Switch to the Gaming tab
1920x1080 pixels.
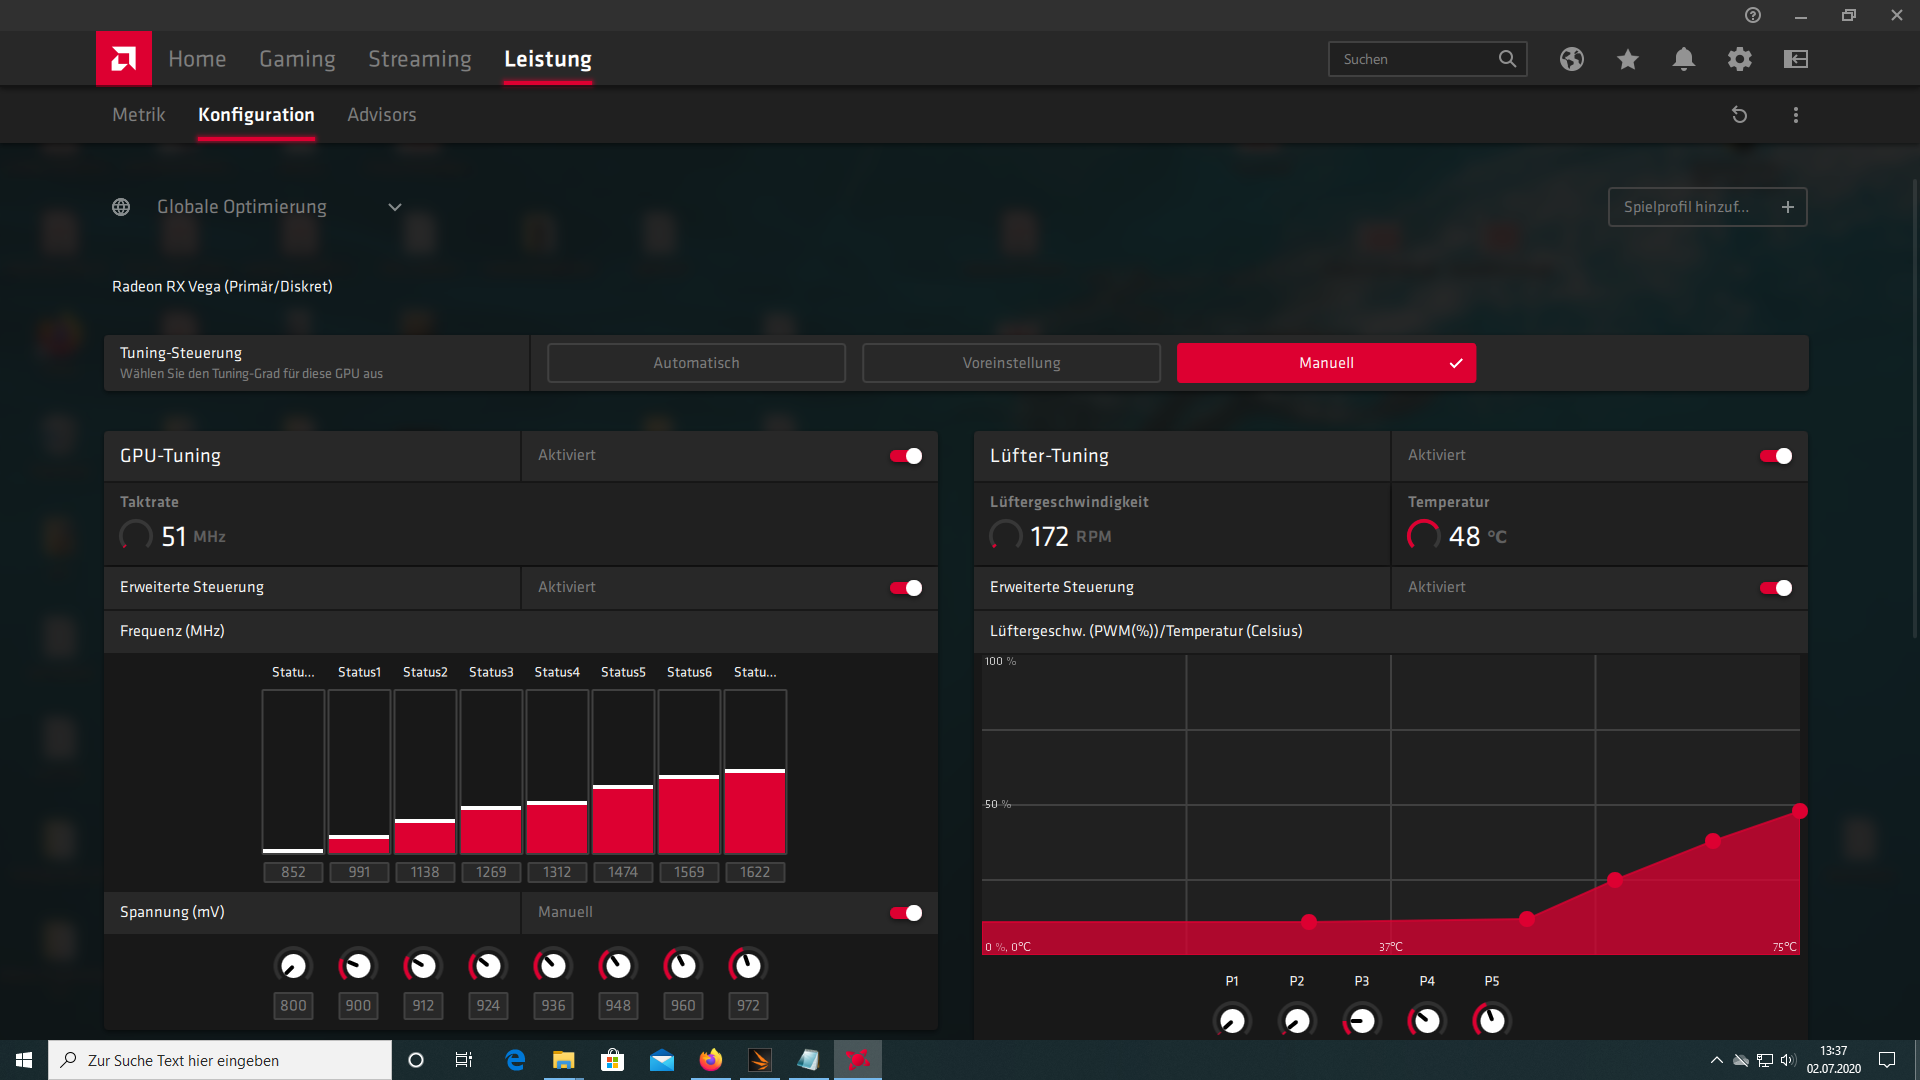(x=297, y=59)
